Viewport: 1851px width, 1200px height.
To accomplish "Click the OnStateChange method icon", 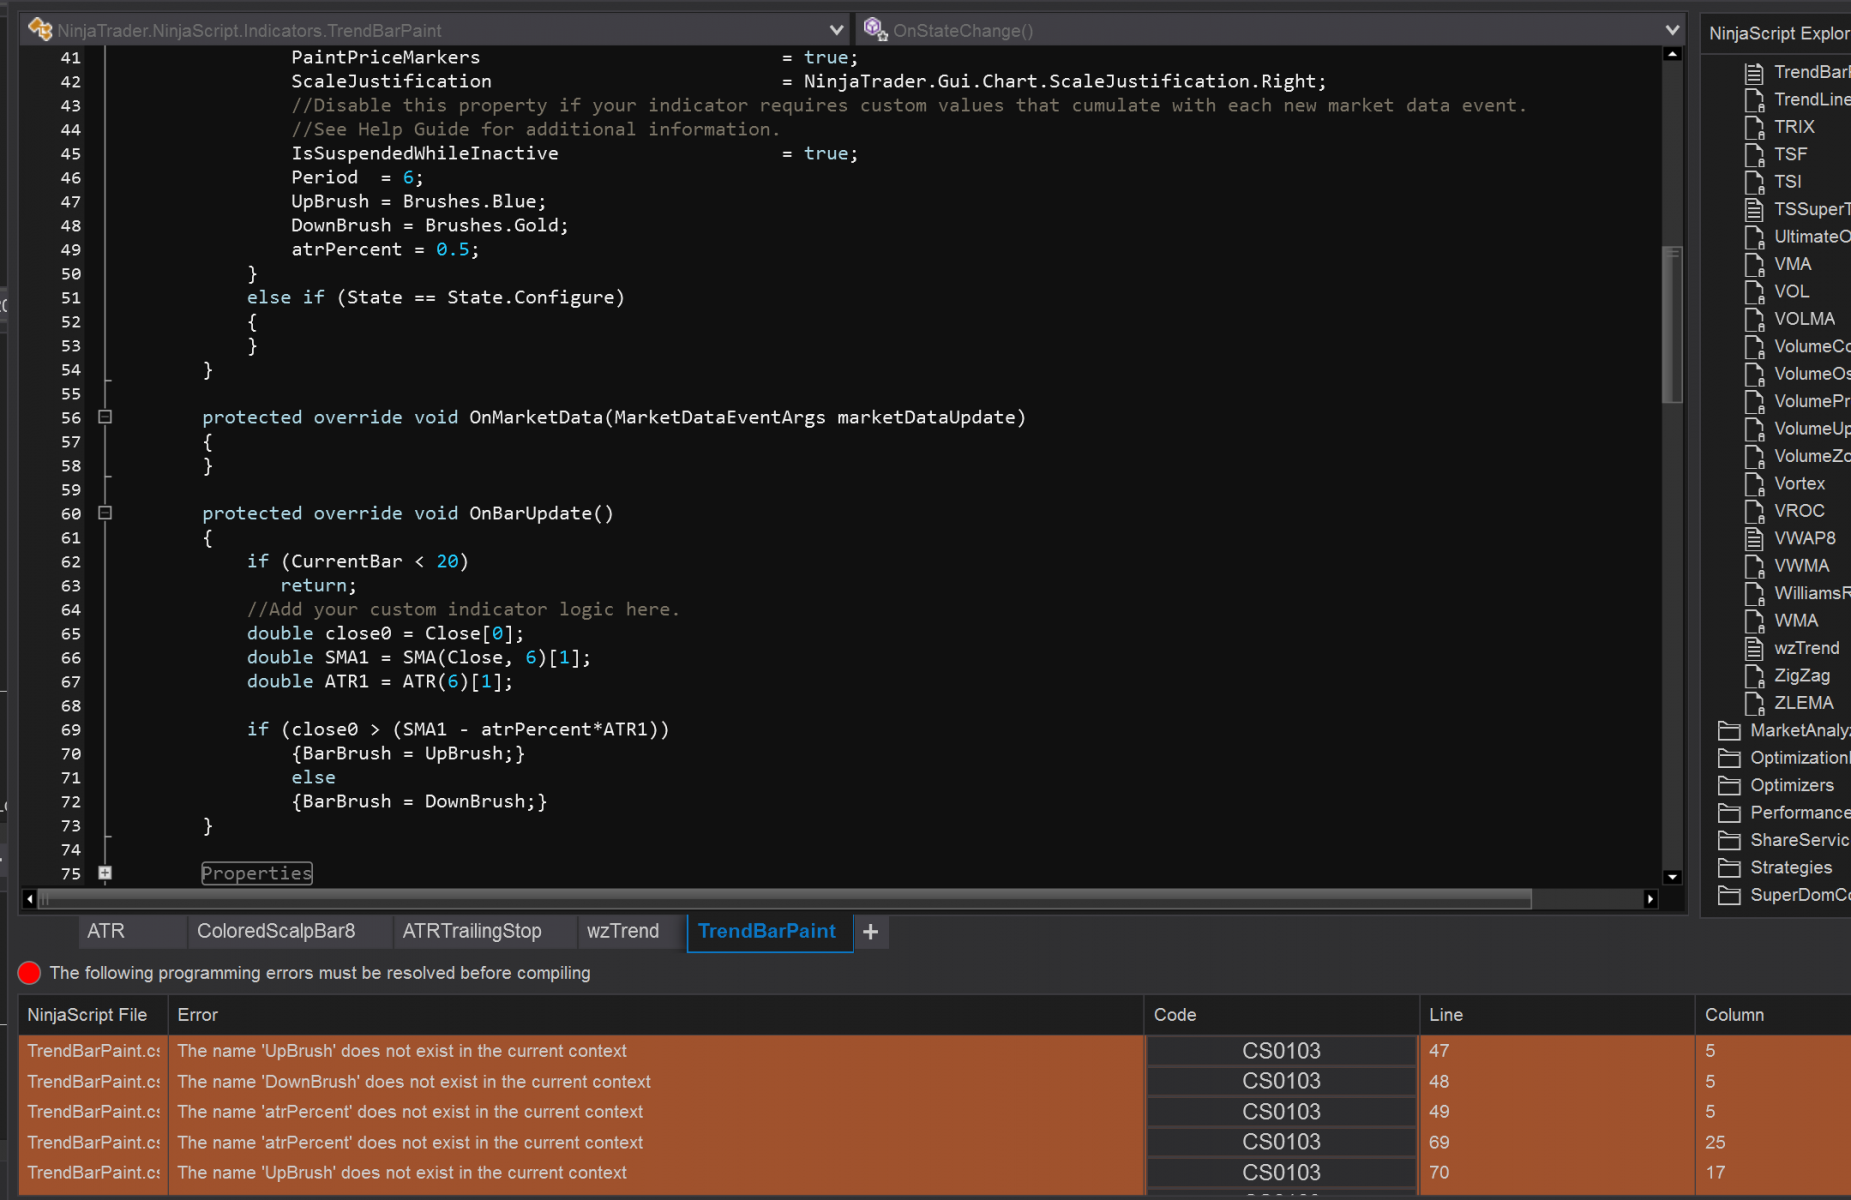I will [x=875, y=30].
